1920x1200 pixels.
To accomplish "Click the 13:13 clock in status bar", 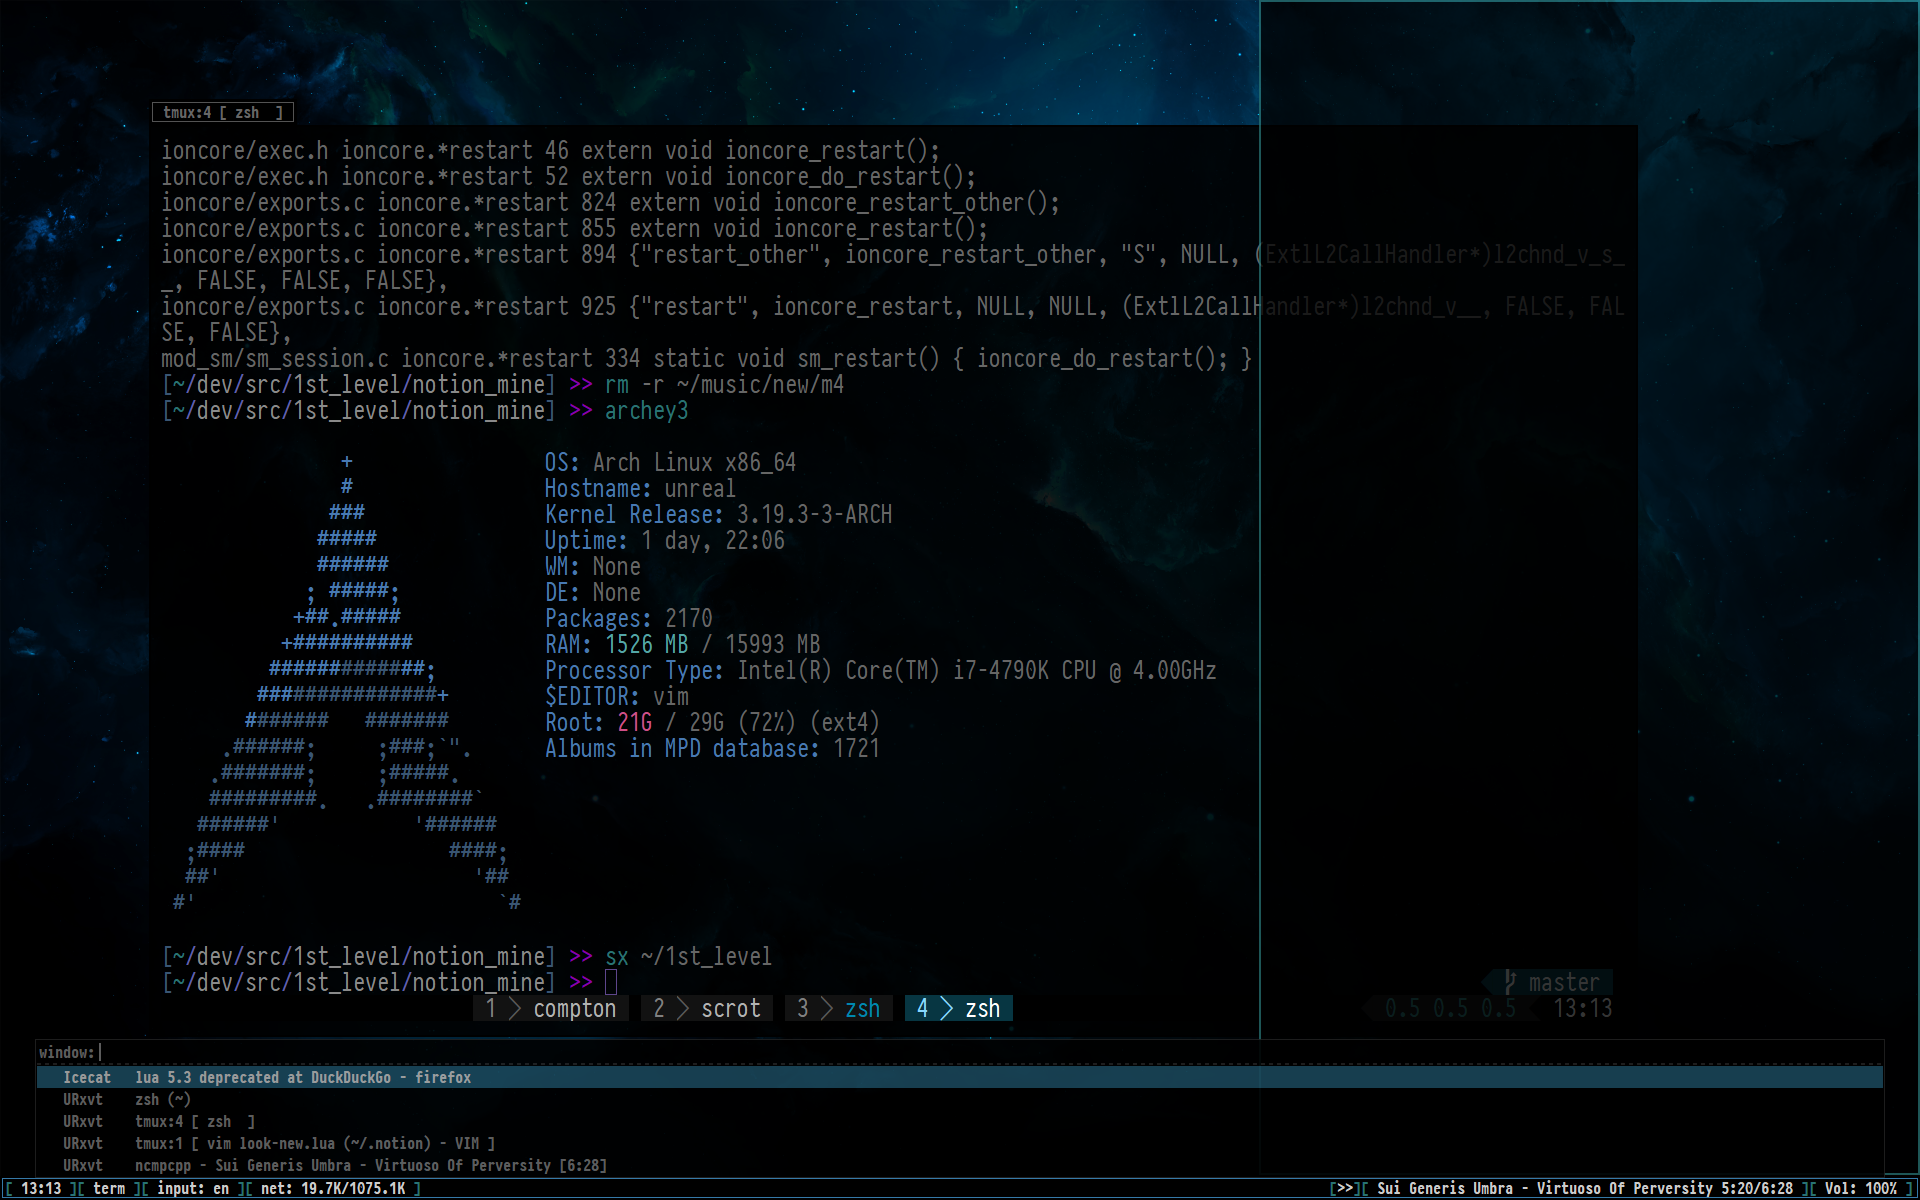I will (x=41, y=1188).
